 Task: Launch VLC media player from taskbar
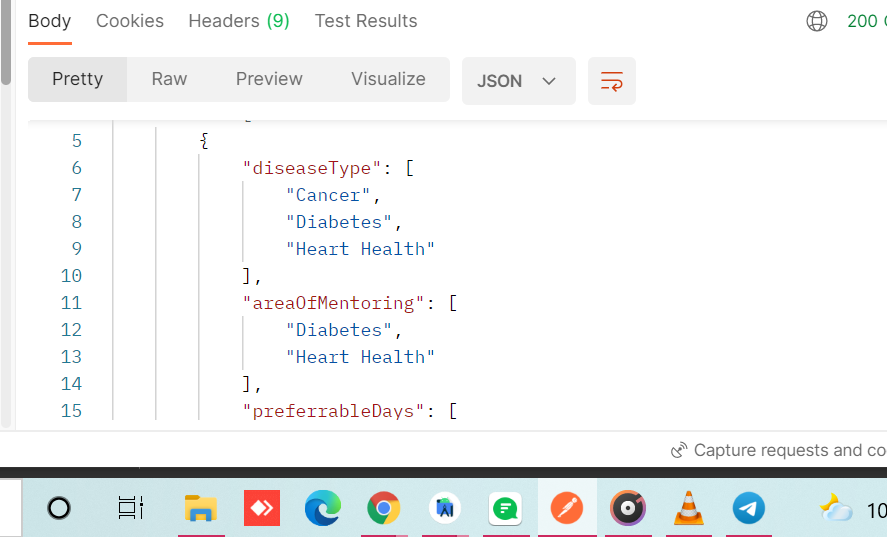click(688, 508)
